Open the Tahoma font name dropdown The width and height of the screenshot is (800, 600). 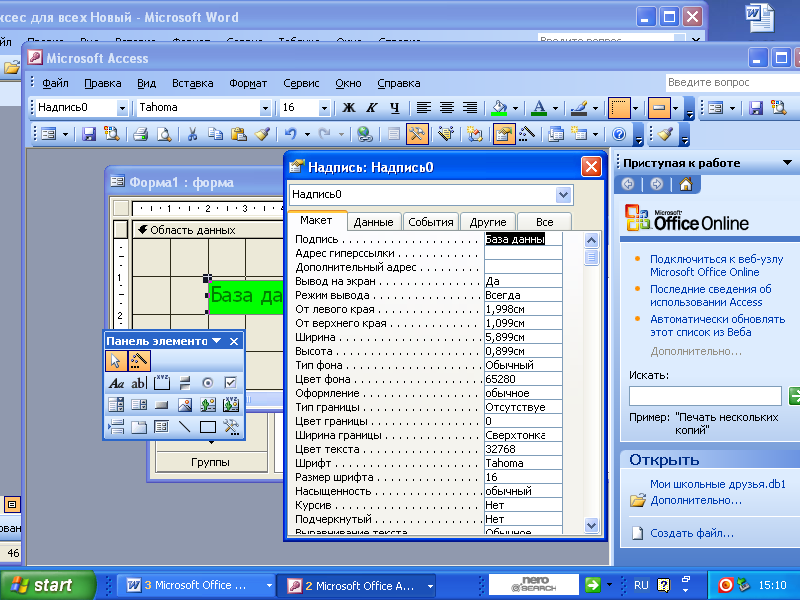tap(265, 108)
